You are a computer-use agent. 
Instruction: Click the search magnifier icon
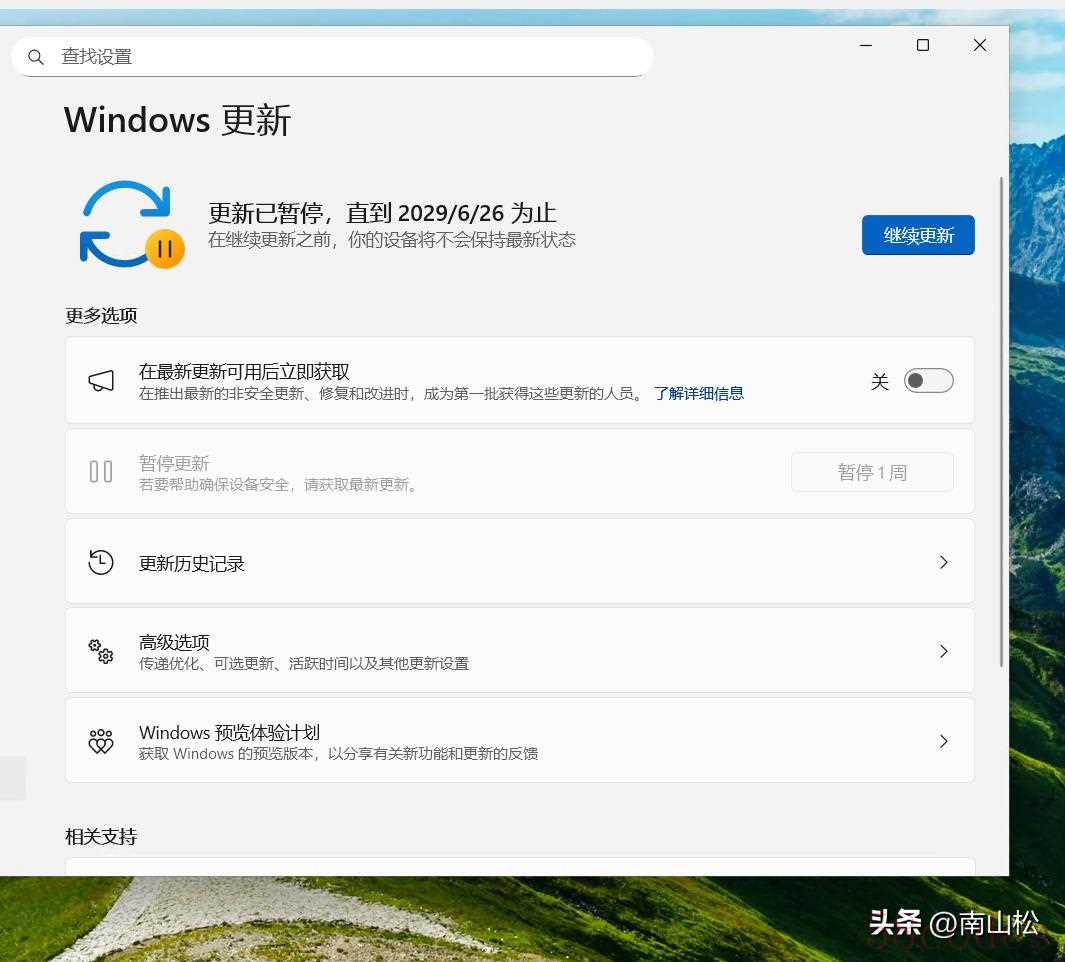click(x=36, y=57)
